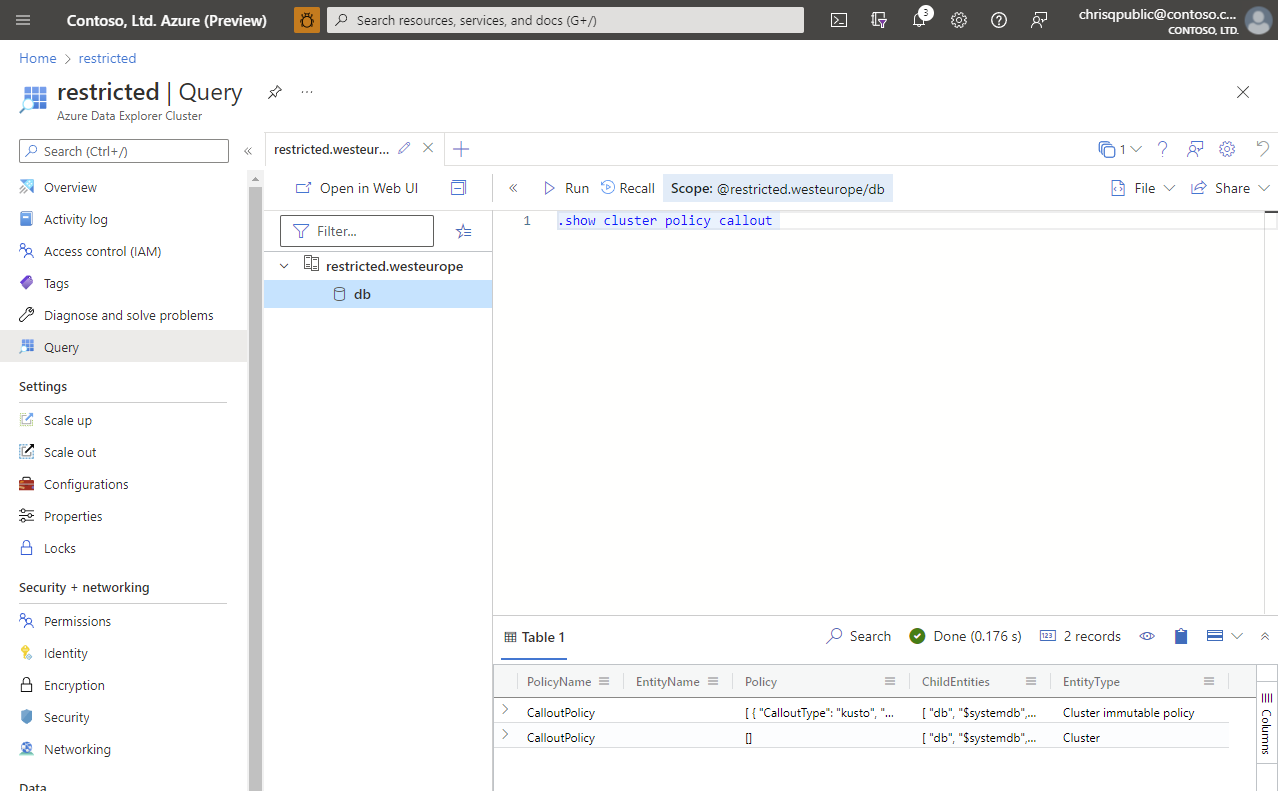The width and height of the screenshot is (1278, 791).
Task: Collapse the results panel with double chevron
Action: [x=1265, y=636]
